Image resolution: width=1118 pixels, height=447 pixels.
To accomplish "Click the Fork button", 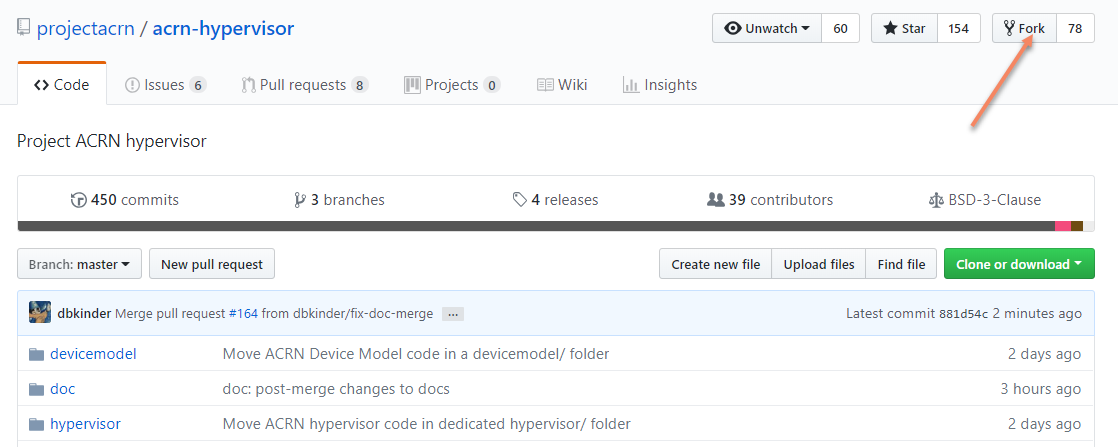I will pyautogui.click(x=1024, y=28).
